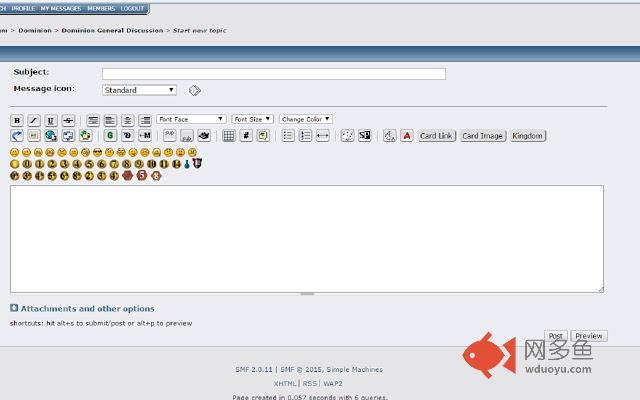Insert coin icon showing 0
Screen dimensions: 640x400
[27, 164]
